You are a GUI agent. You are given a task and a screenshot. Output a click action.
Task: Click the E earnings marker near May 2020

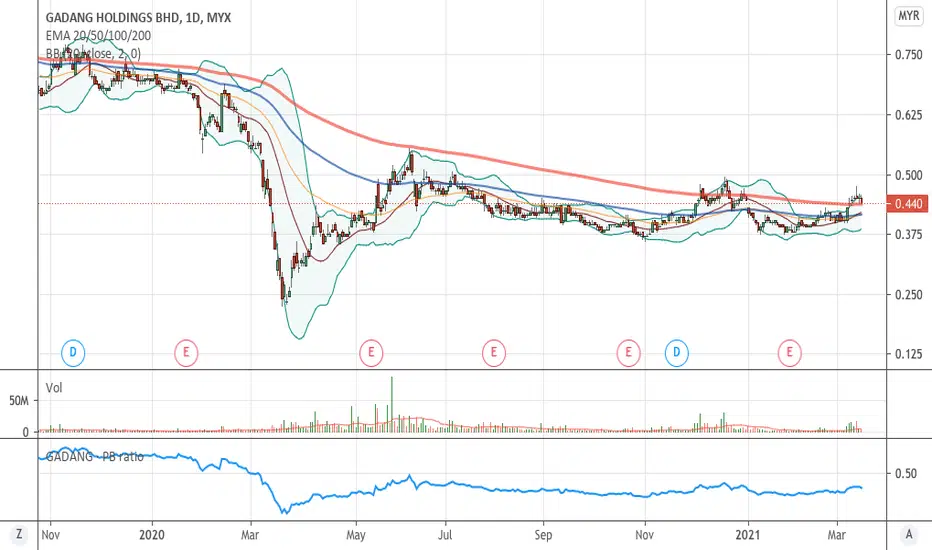pos(371,353)
